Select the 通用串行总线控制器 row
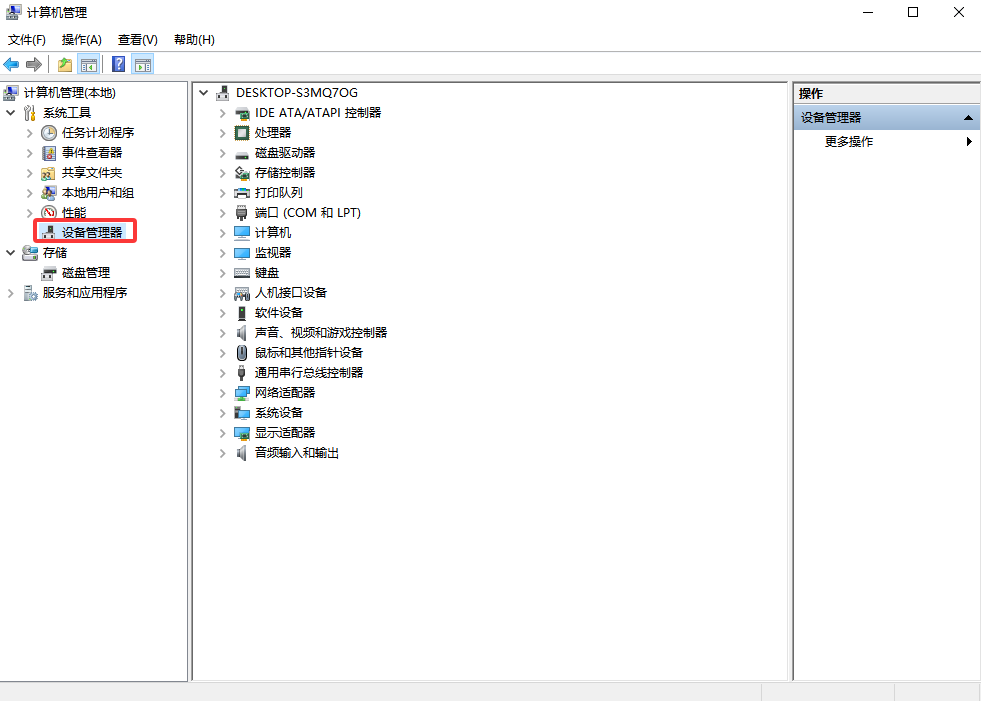981x701 pixels. tap(309, 373)
